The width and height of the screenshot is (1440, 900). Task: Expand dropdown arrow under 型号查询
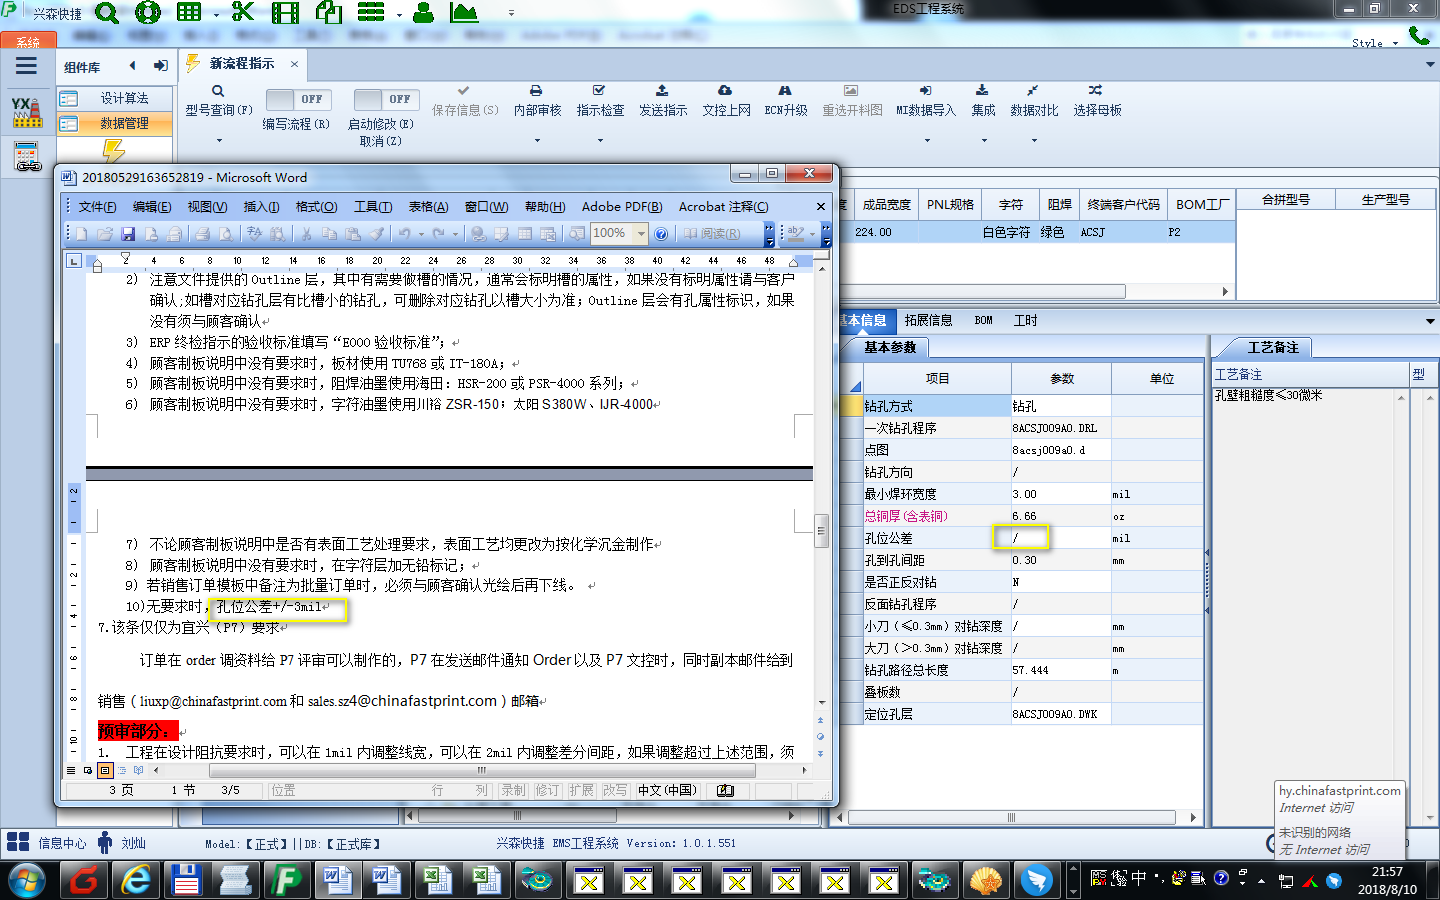218,141
